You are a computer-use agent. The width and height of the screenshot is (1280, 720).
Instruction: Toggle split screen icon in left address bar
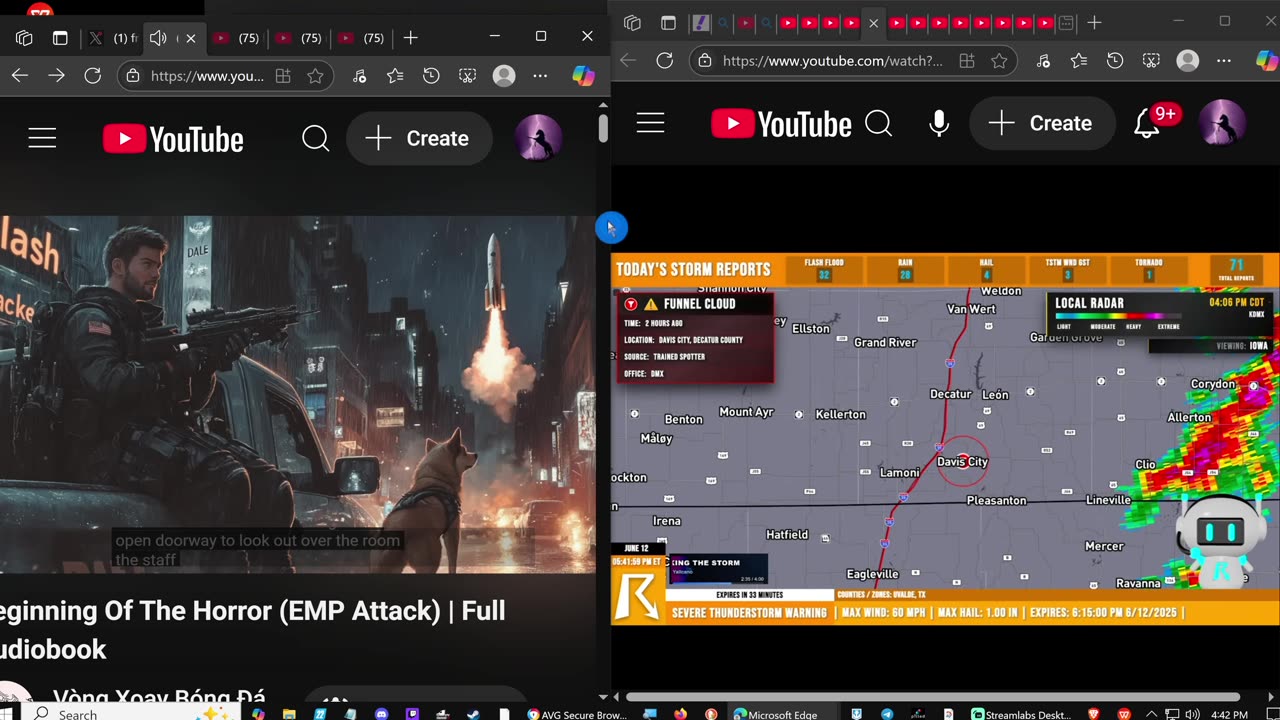(x=283, y=76)
